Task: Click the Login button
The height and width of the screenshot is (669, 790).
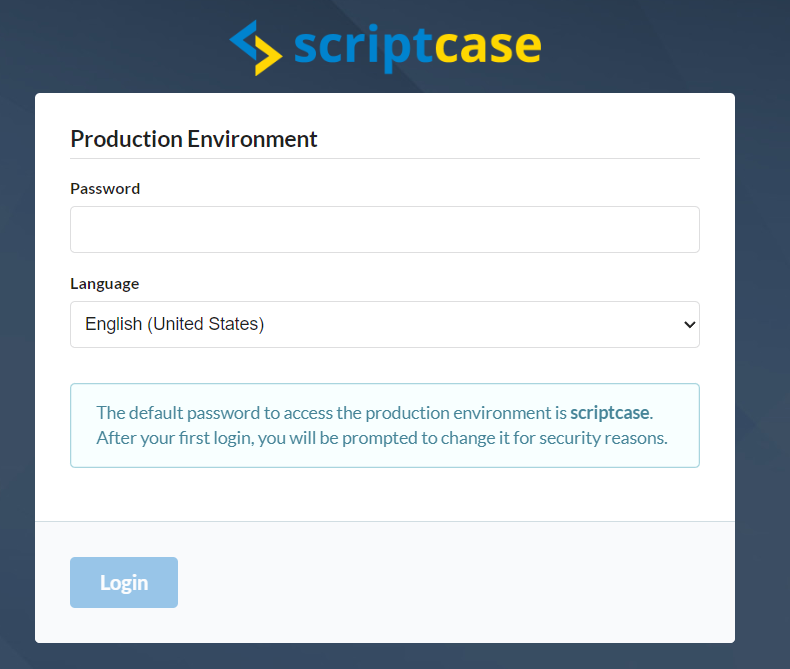Action: click(x=124, y=582)
